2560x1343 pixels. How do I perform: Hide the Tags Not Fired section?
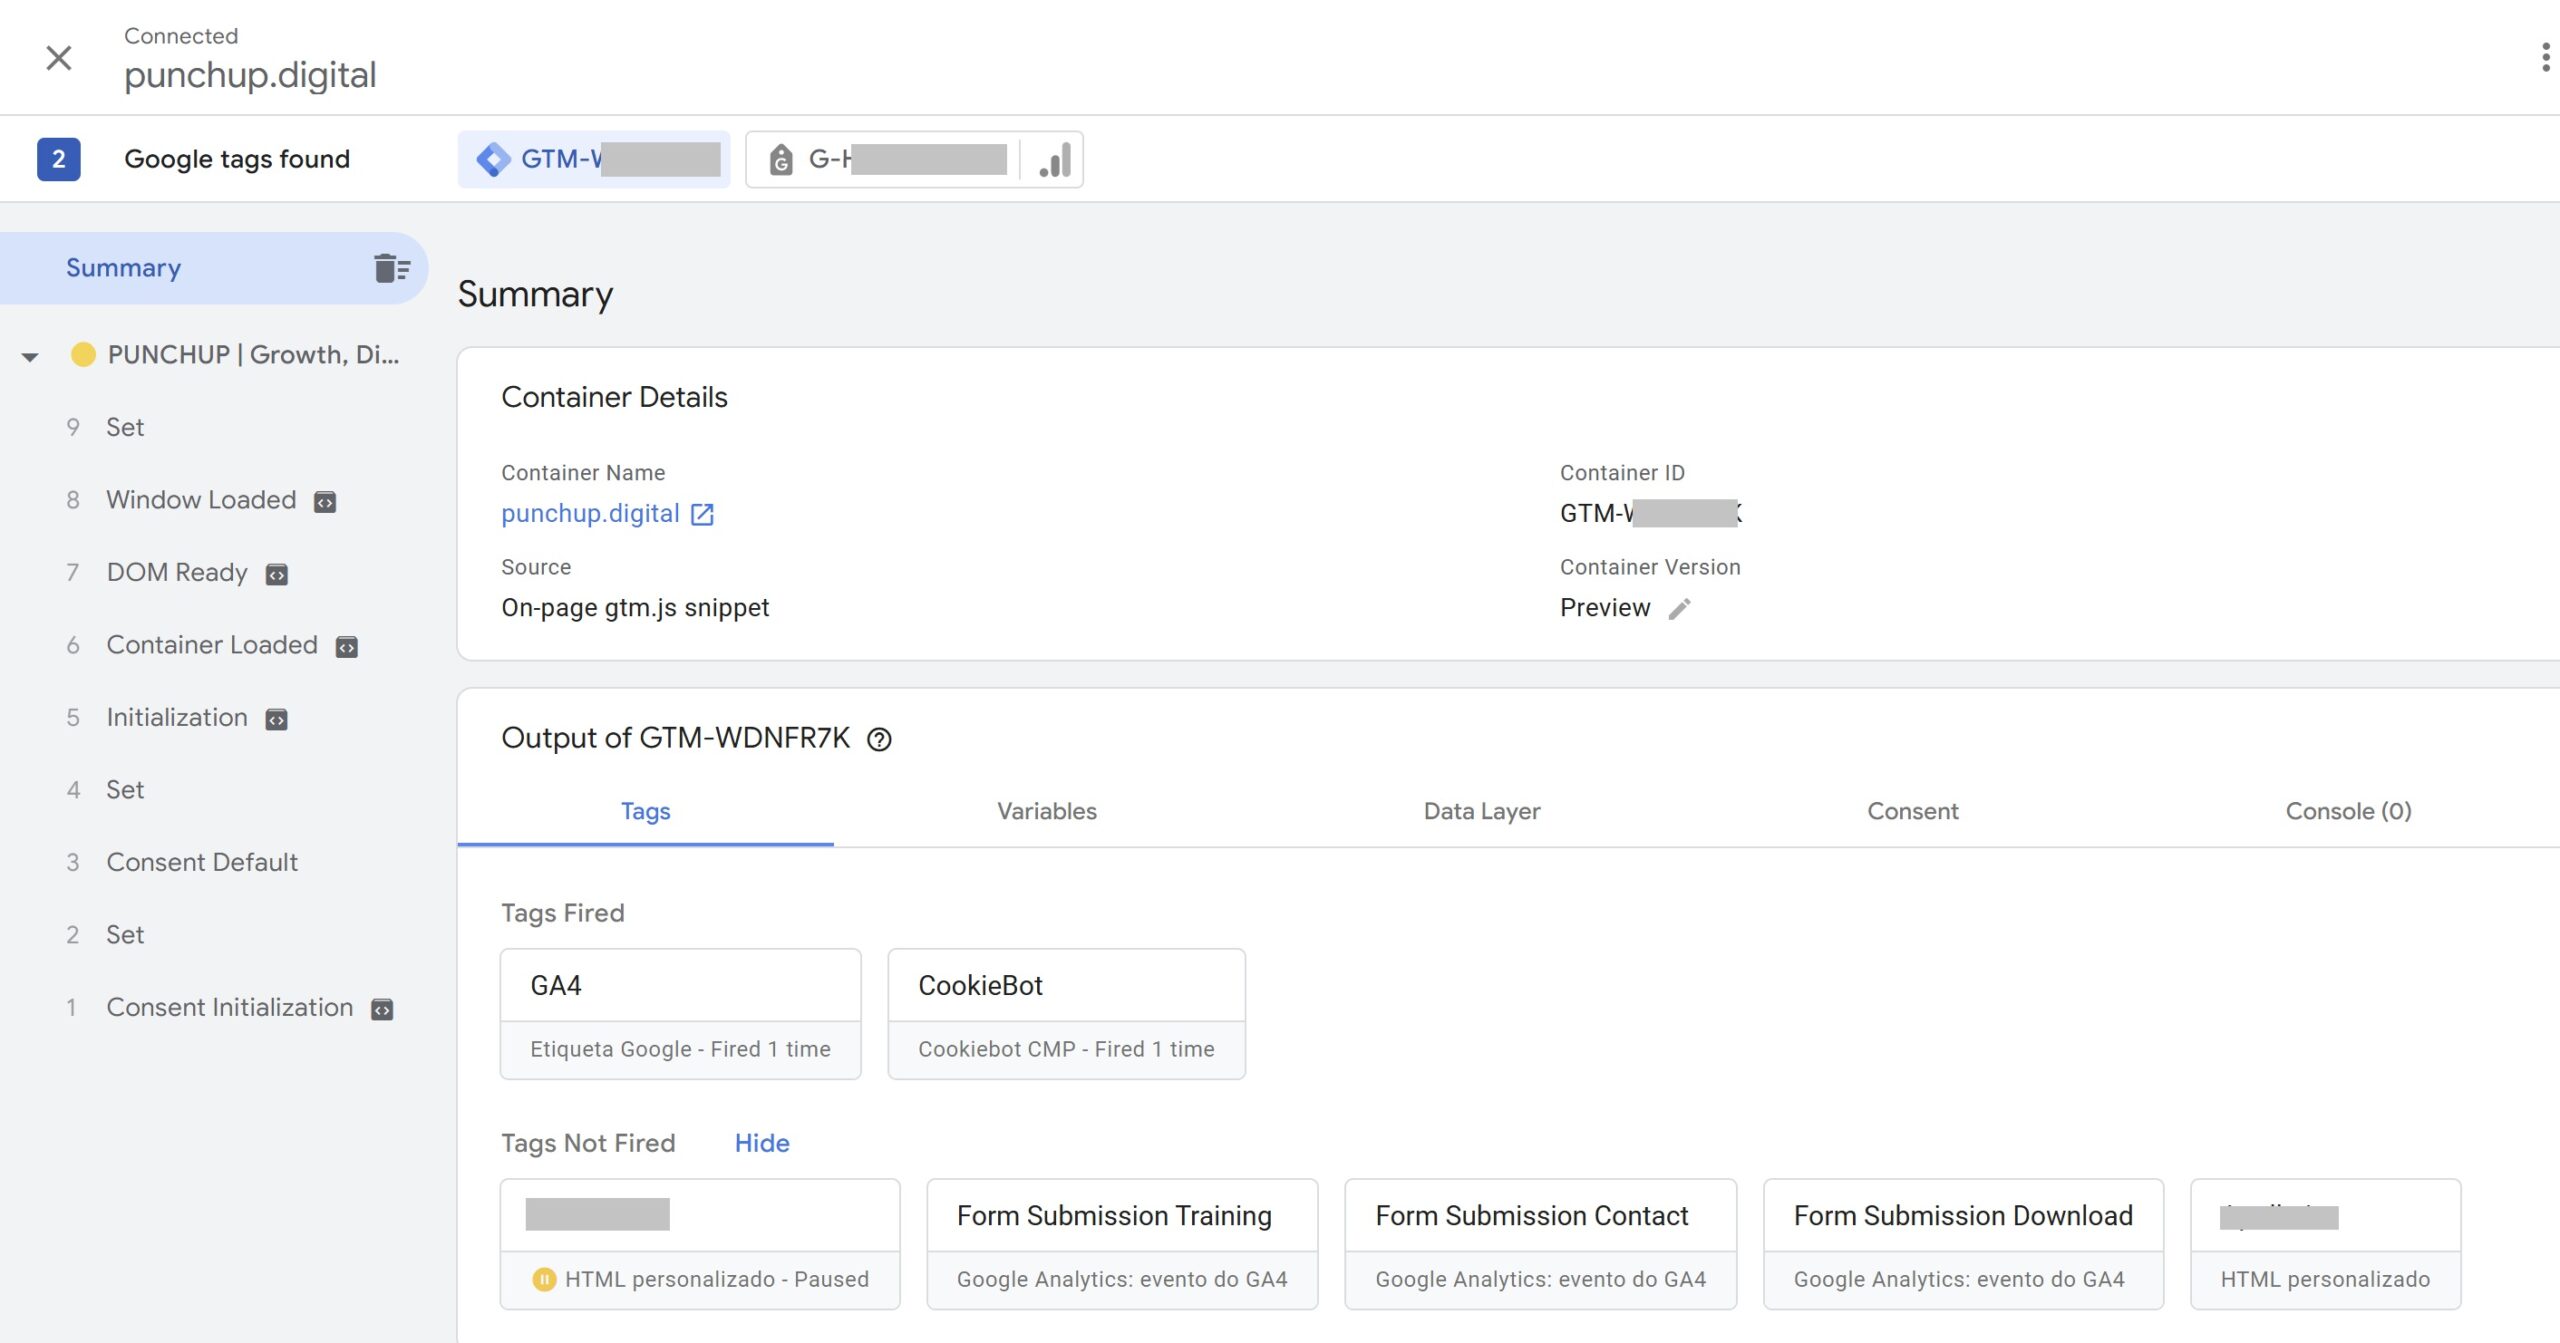[761, 1142]
